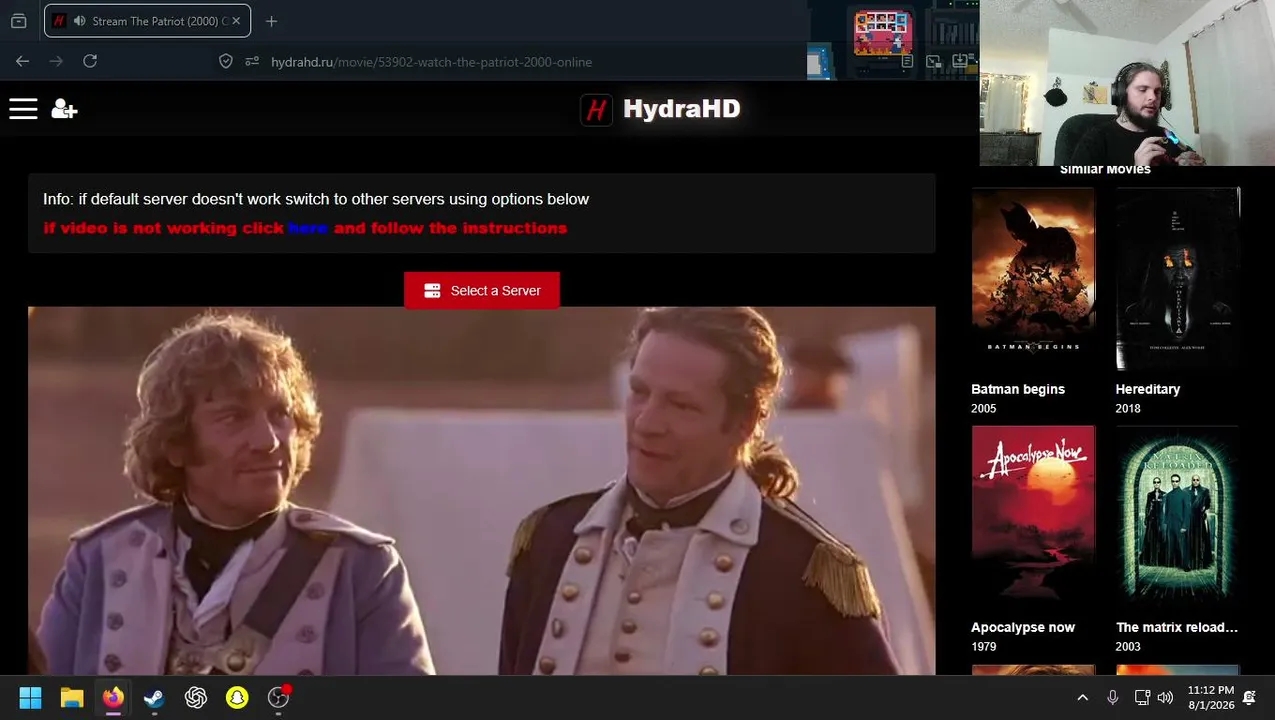Open File Explorer from taskbar
This screenshot has height=720, width=1275.
point(72,698)
